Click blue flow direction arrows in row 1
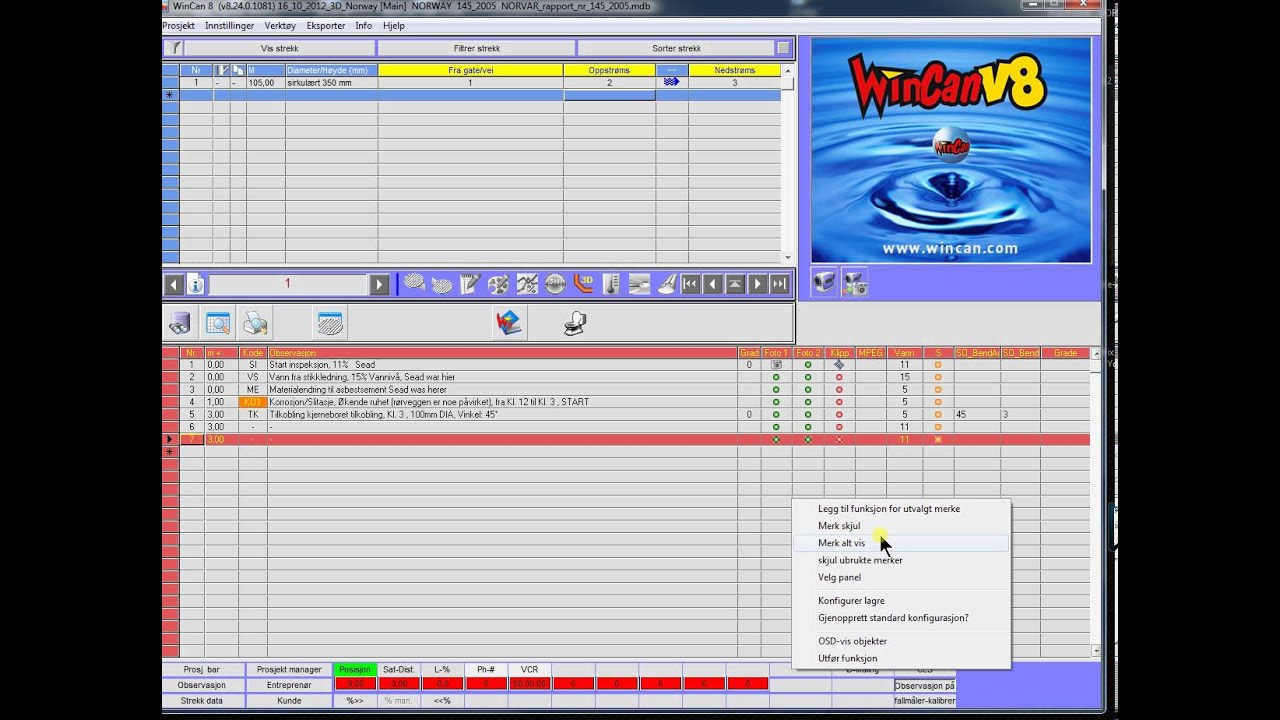 (671, 83)
